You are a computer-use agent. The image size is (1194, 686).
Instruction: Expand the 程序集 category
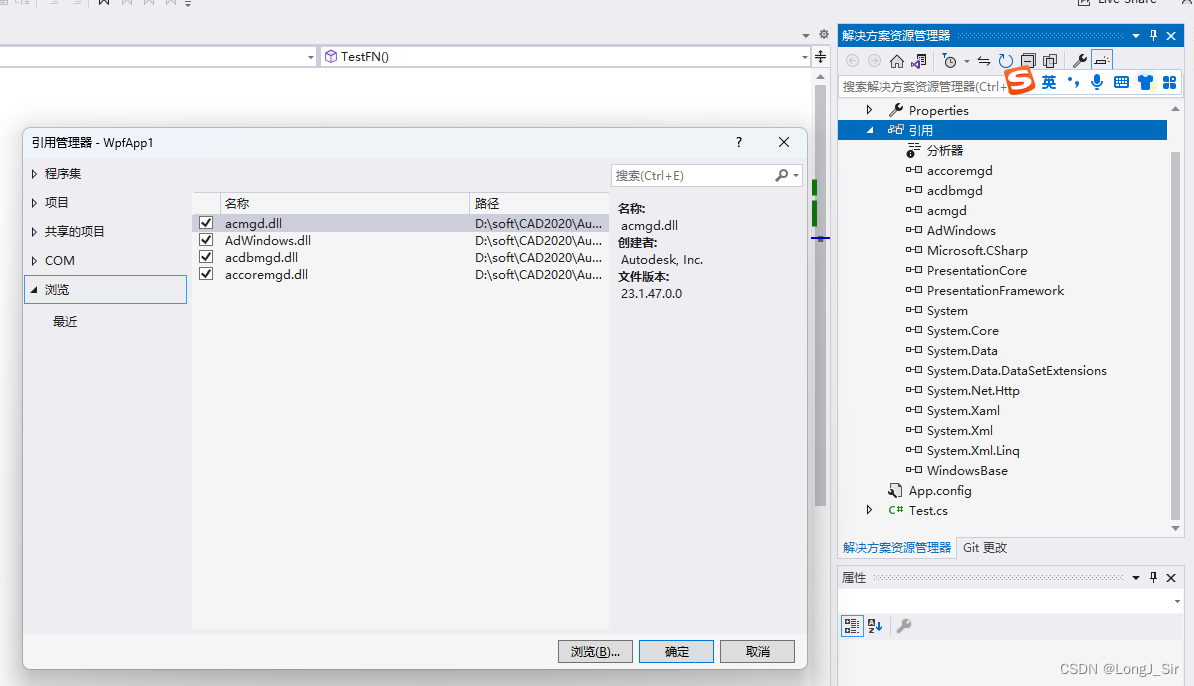[x=34, y=174]
